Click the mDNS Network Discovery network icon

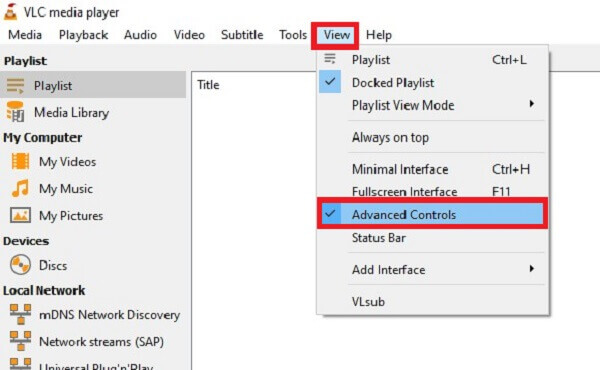(20, 314)
